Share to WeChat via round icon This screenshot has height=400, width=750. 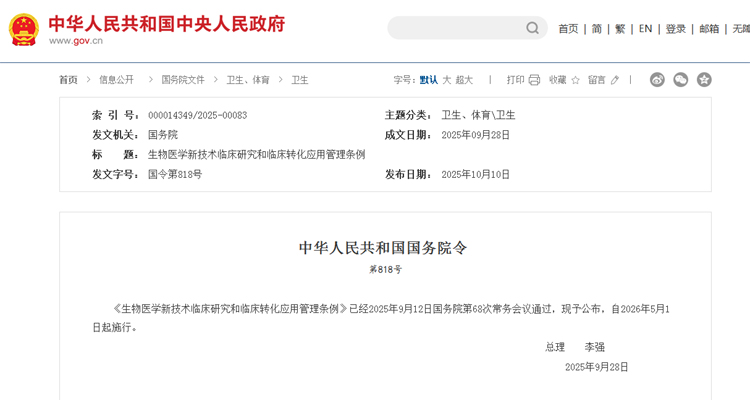point(681,80)
